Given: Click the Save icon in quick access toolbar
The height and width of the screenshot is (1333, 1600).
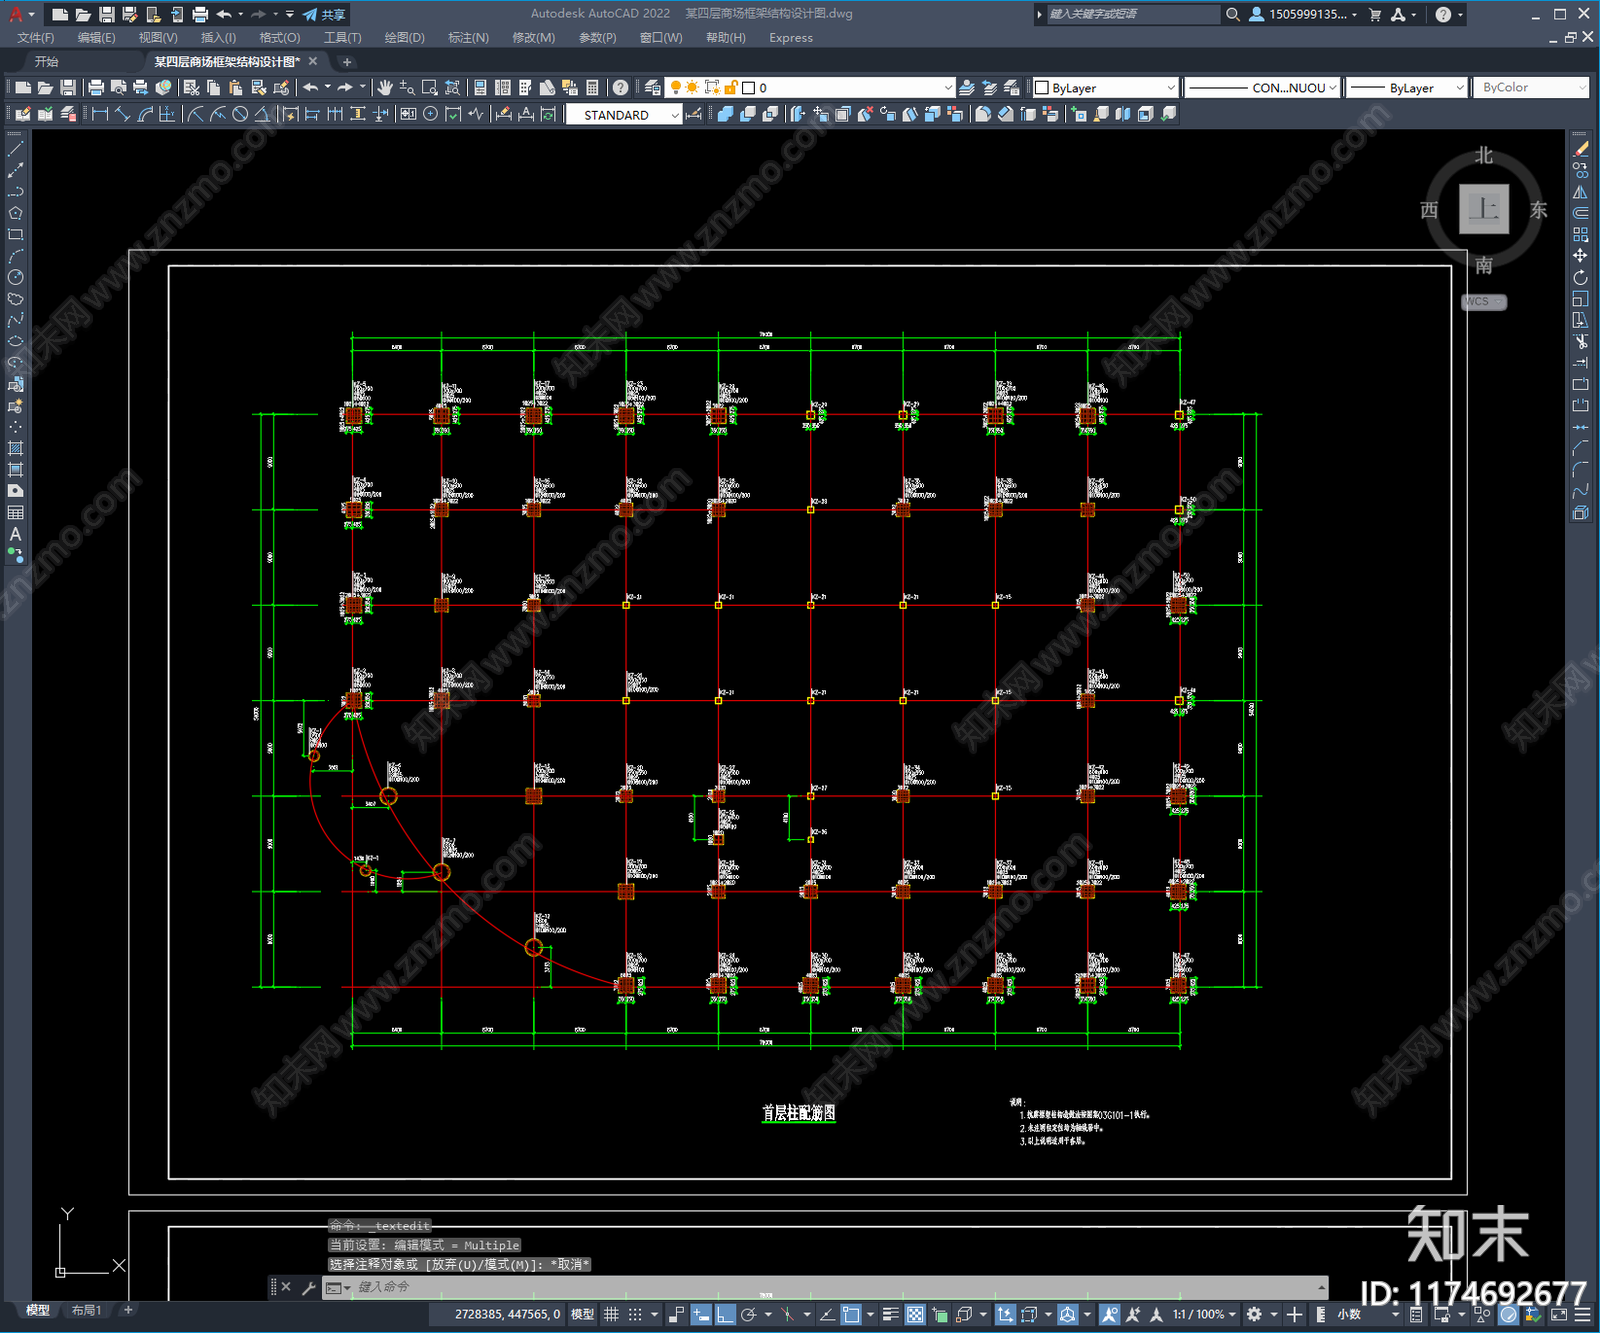Looking at the screenshot, I should (x=106, y=14).
